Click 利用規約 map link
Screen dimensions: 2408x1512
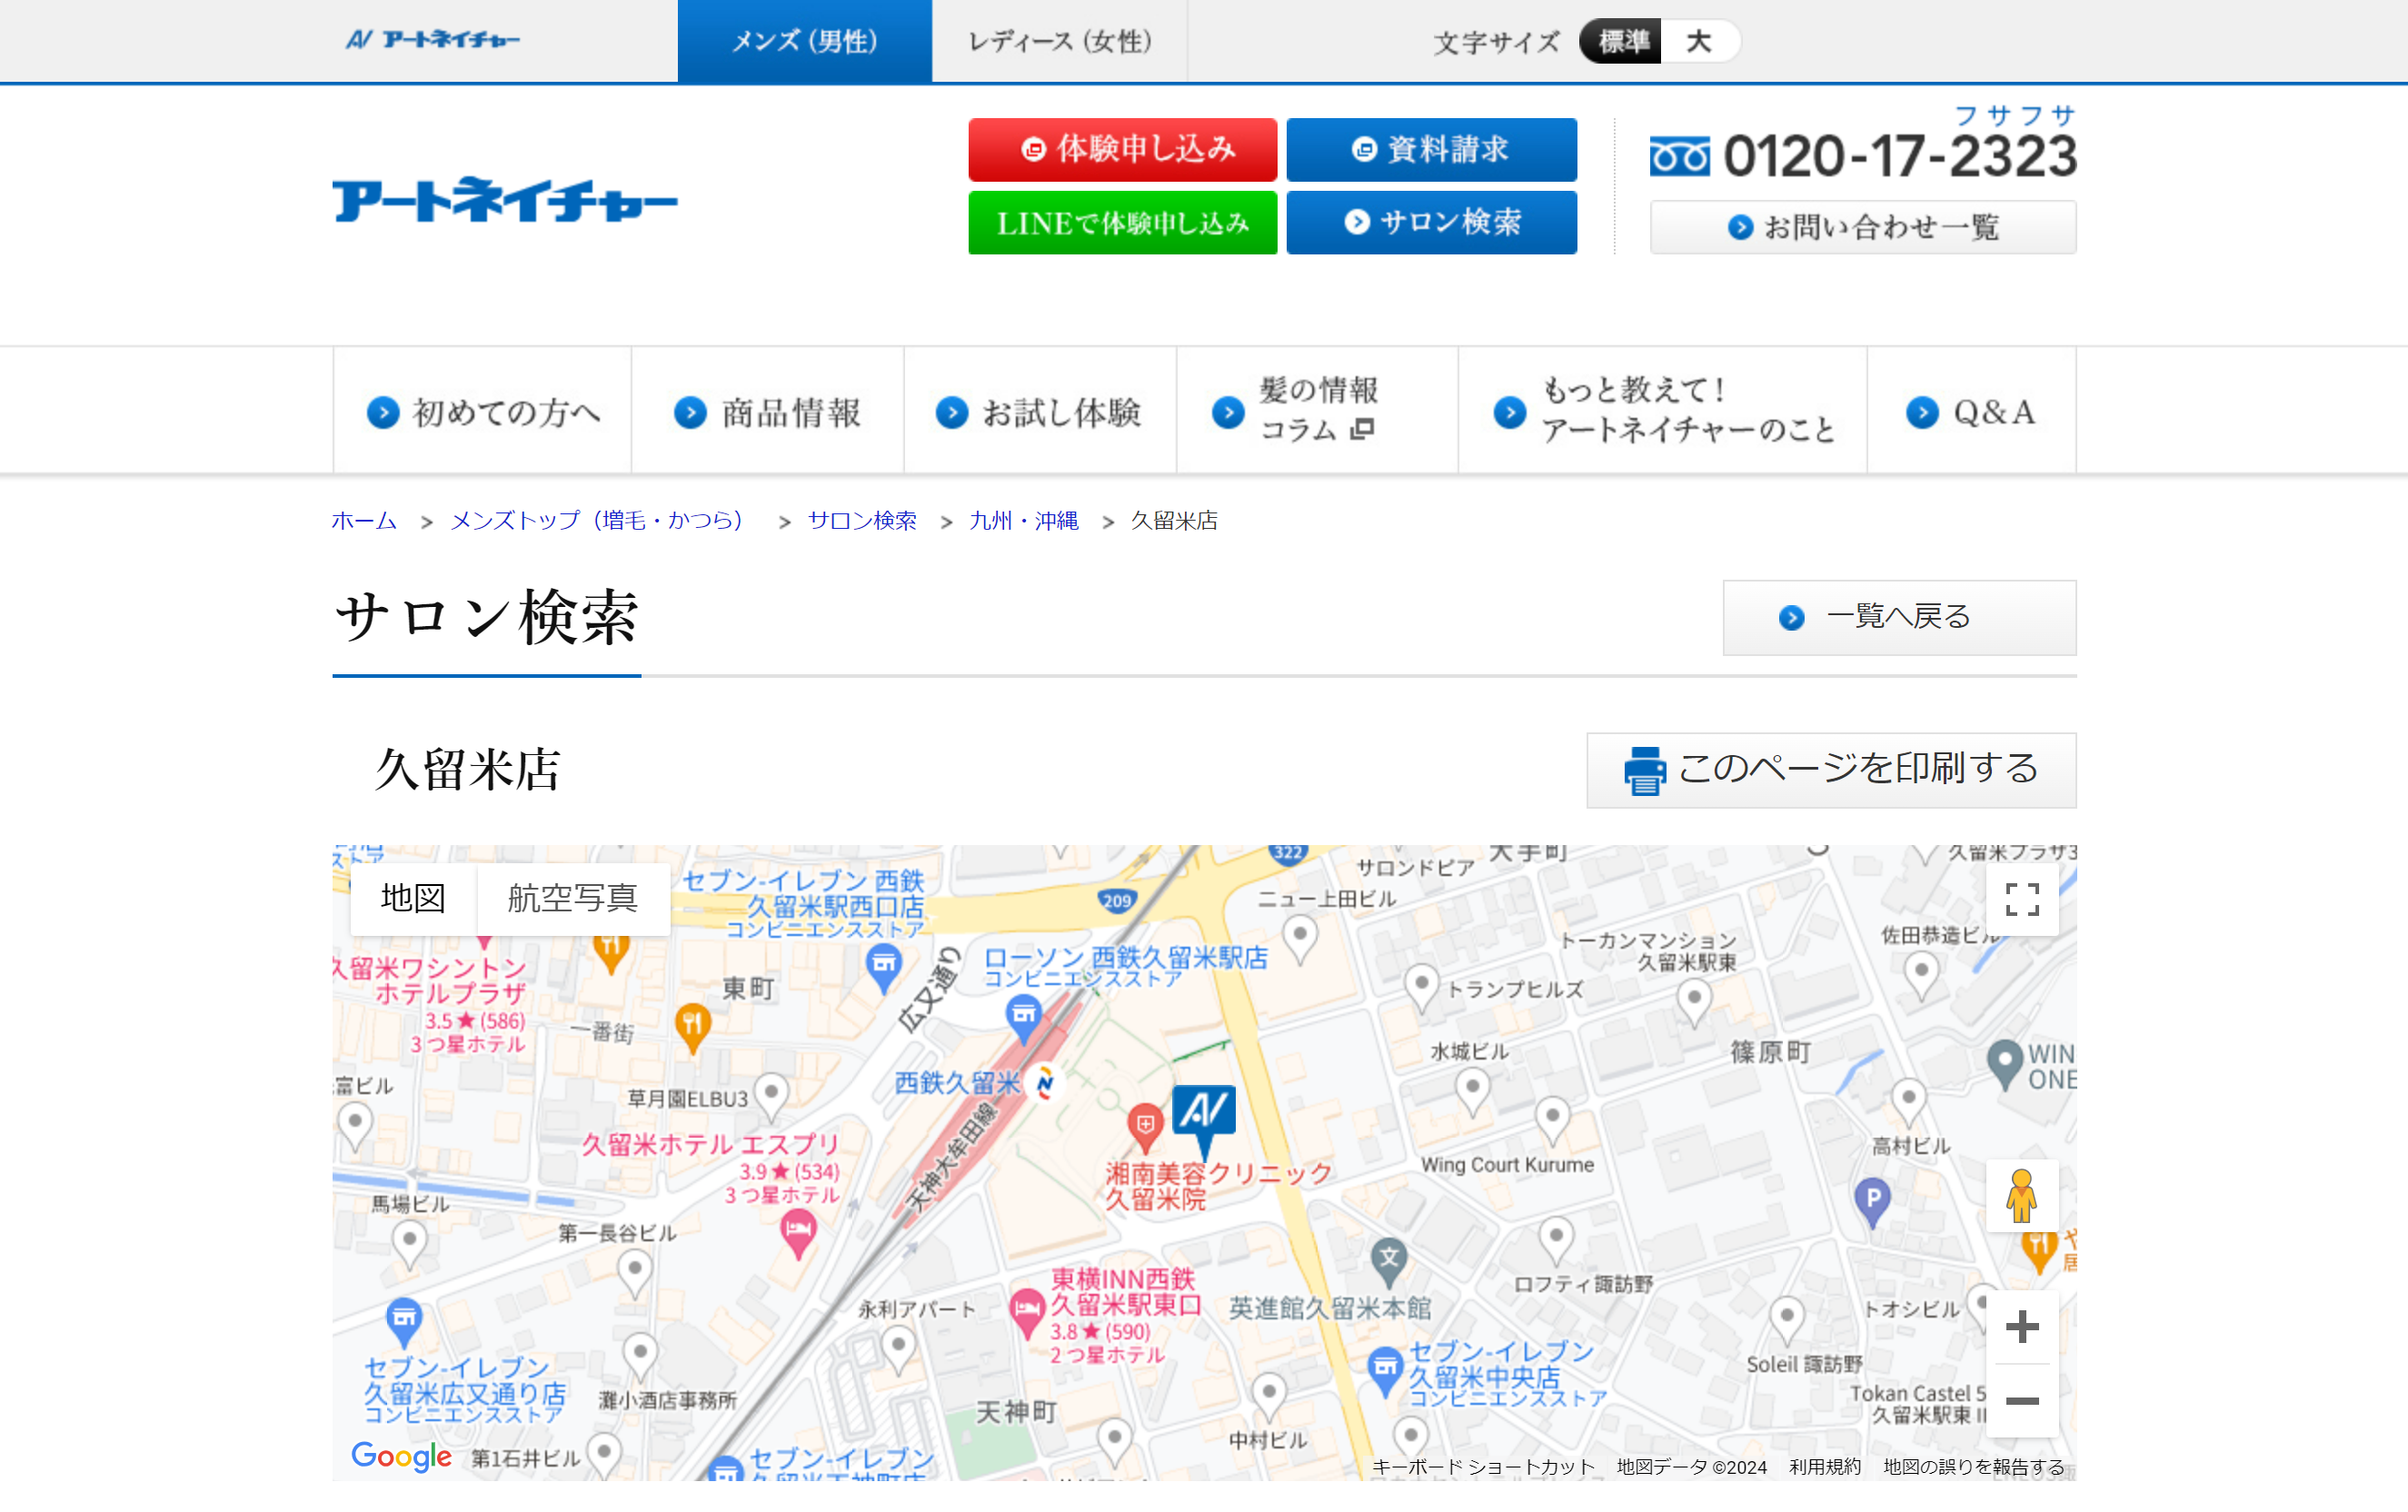pos(1825,1467)
